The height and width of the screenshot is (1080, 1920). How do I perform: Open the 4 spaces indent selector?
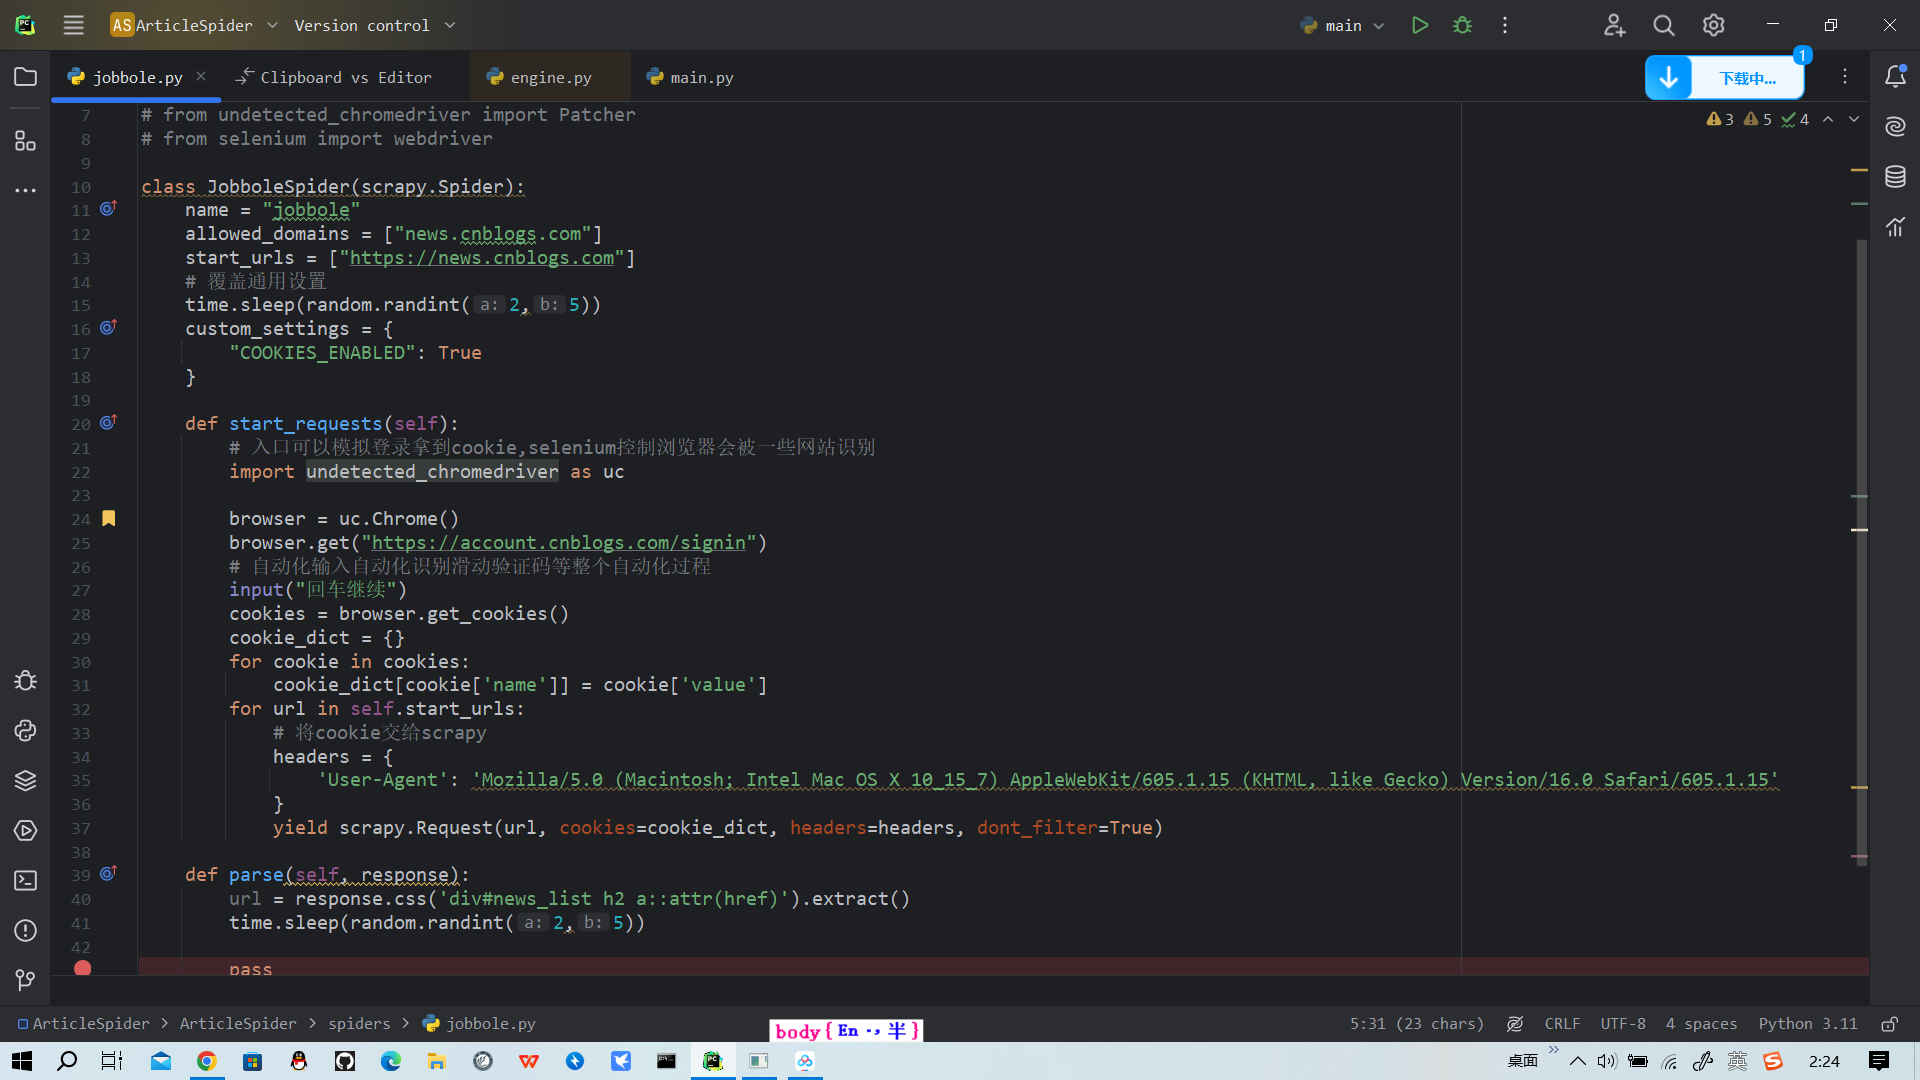1701,1023
